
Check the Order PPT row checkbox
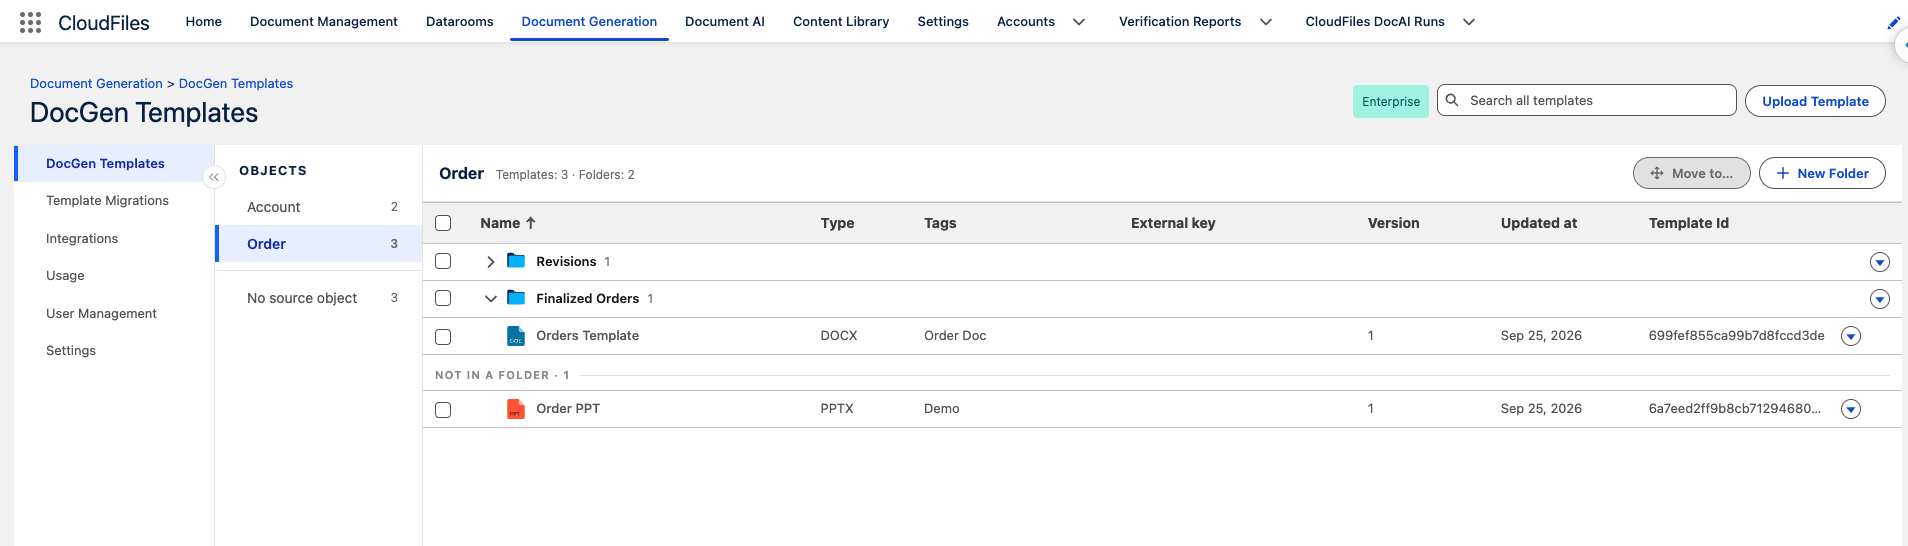pos(443,410)
